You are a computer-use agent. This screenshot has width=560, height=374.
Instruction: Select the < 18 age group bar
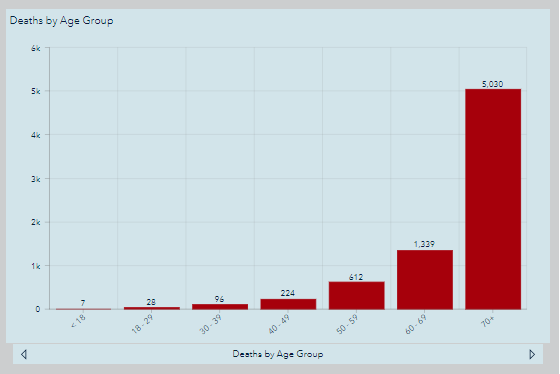tap(84, 309)
